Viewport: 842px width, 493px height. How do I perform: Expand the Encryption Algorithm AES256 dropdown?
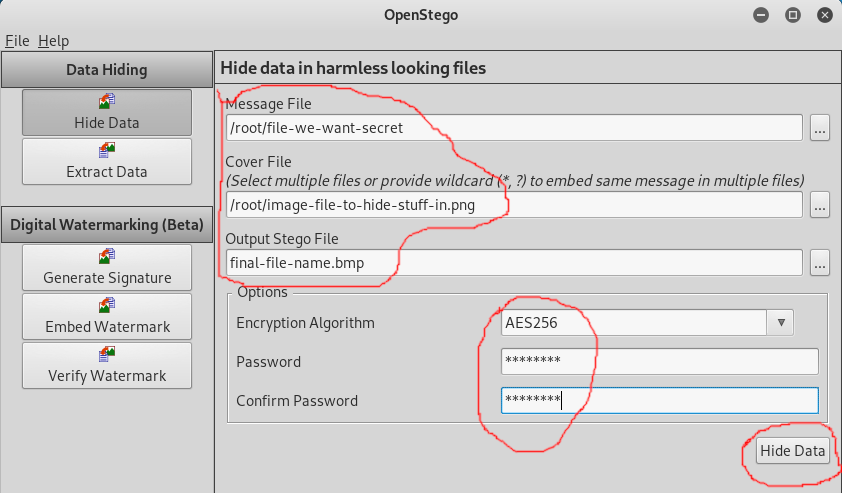tap(781, 323)
